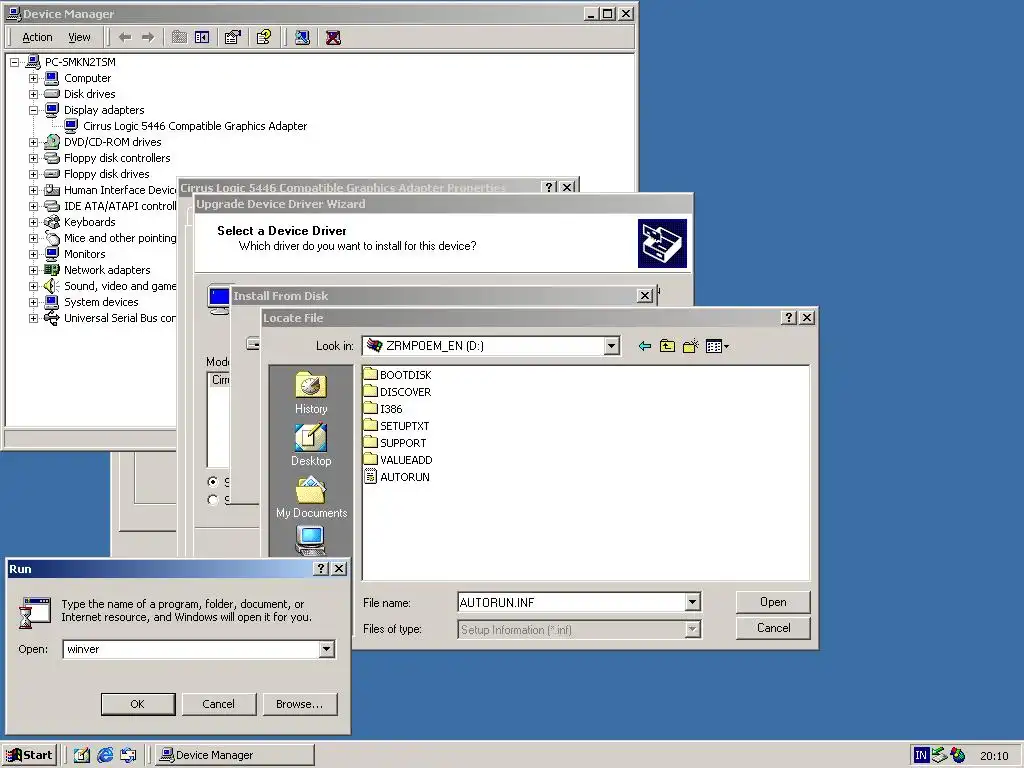Select the VALUEADD folder
This screenshot has width=1024, height=768.
(x=398, y=460)
